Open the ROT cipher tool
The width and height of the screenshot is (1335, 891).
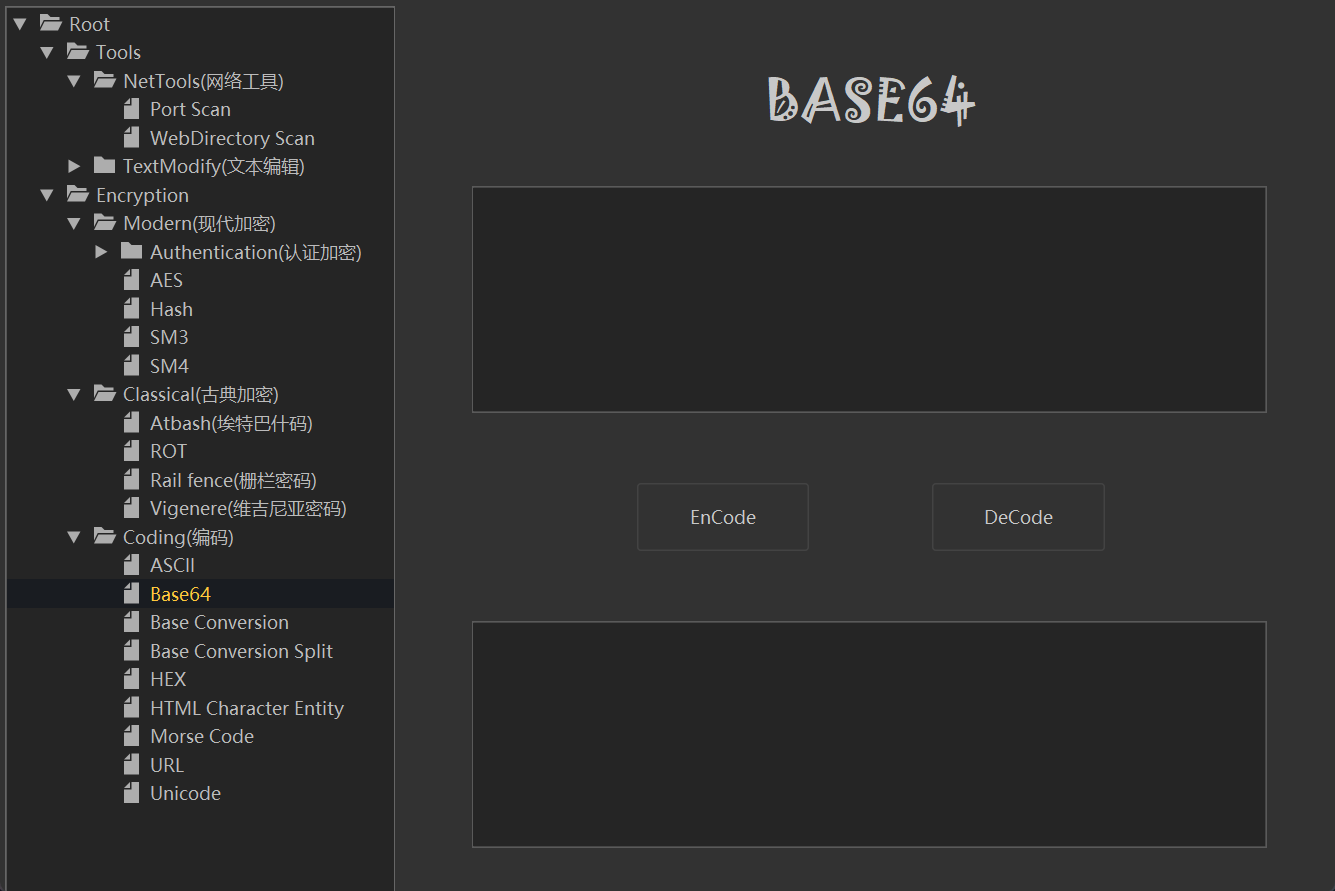point(168,451)
